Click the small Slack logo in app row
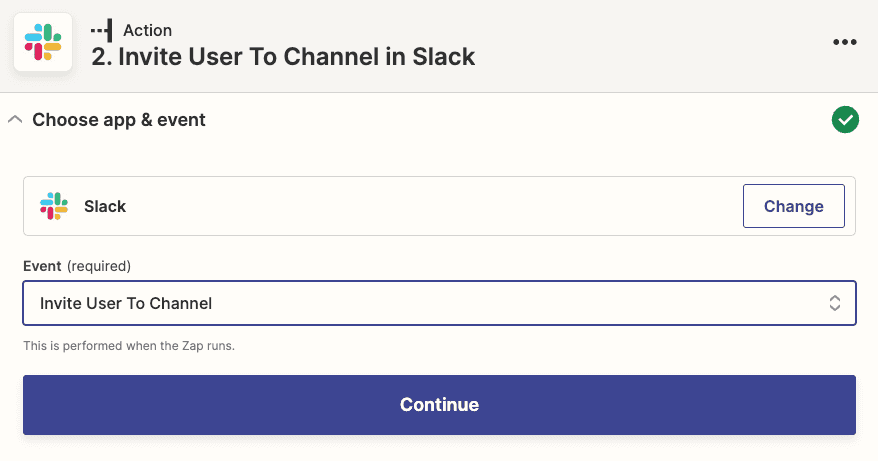Viewport: 878px width, 461px height. pyautogui.click(x=54, y=206)
